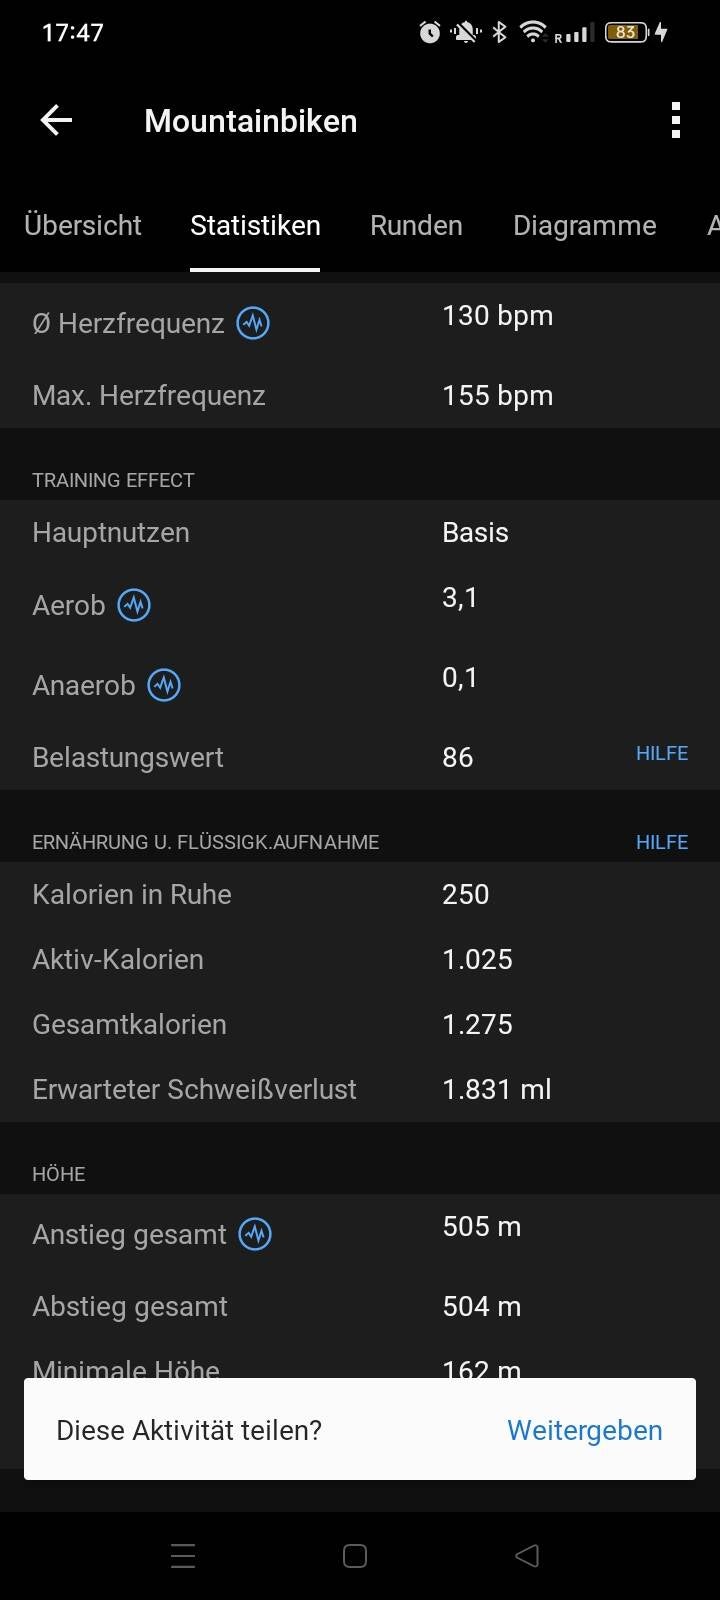Tap the Hauptnutzen Basis row
720x1600 pixels.
pyautogui.click(x=360, y=533)
